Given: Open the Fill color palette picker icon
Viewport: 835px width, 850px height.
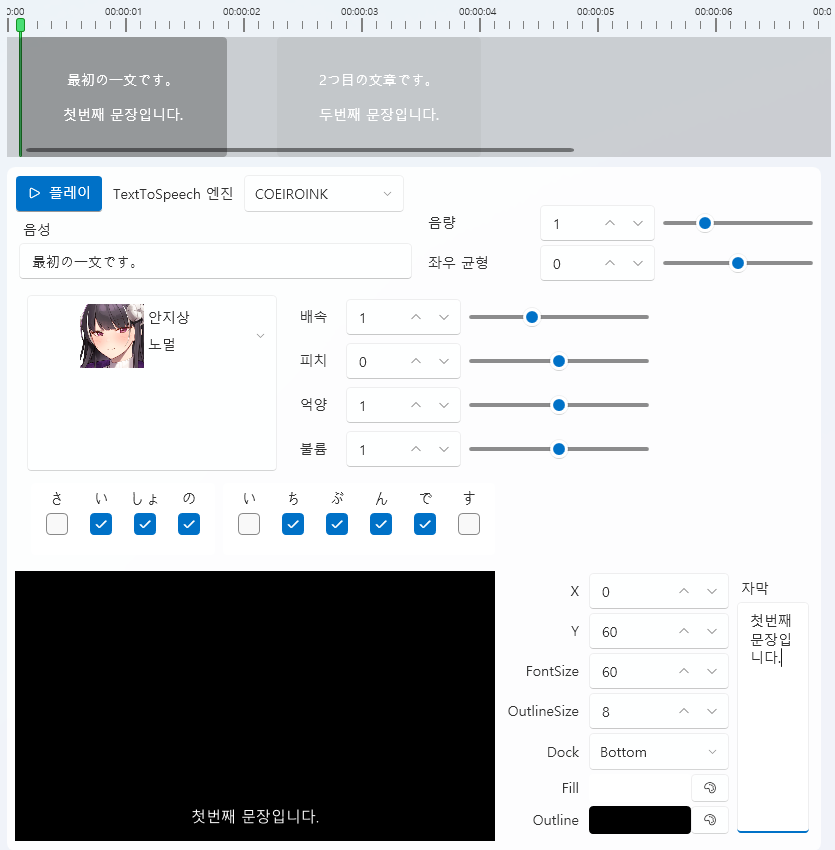Looking at the screenshot, I should tap(710, 788).
